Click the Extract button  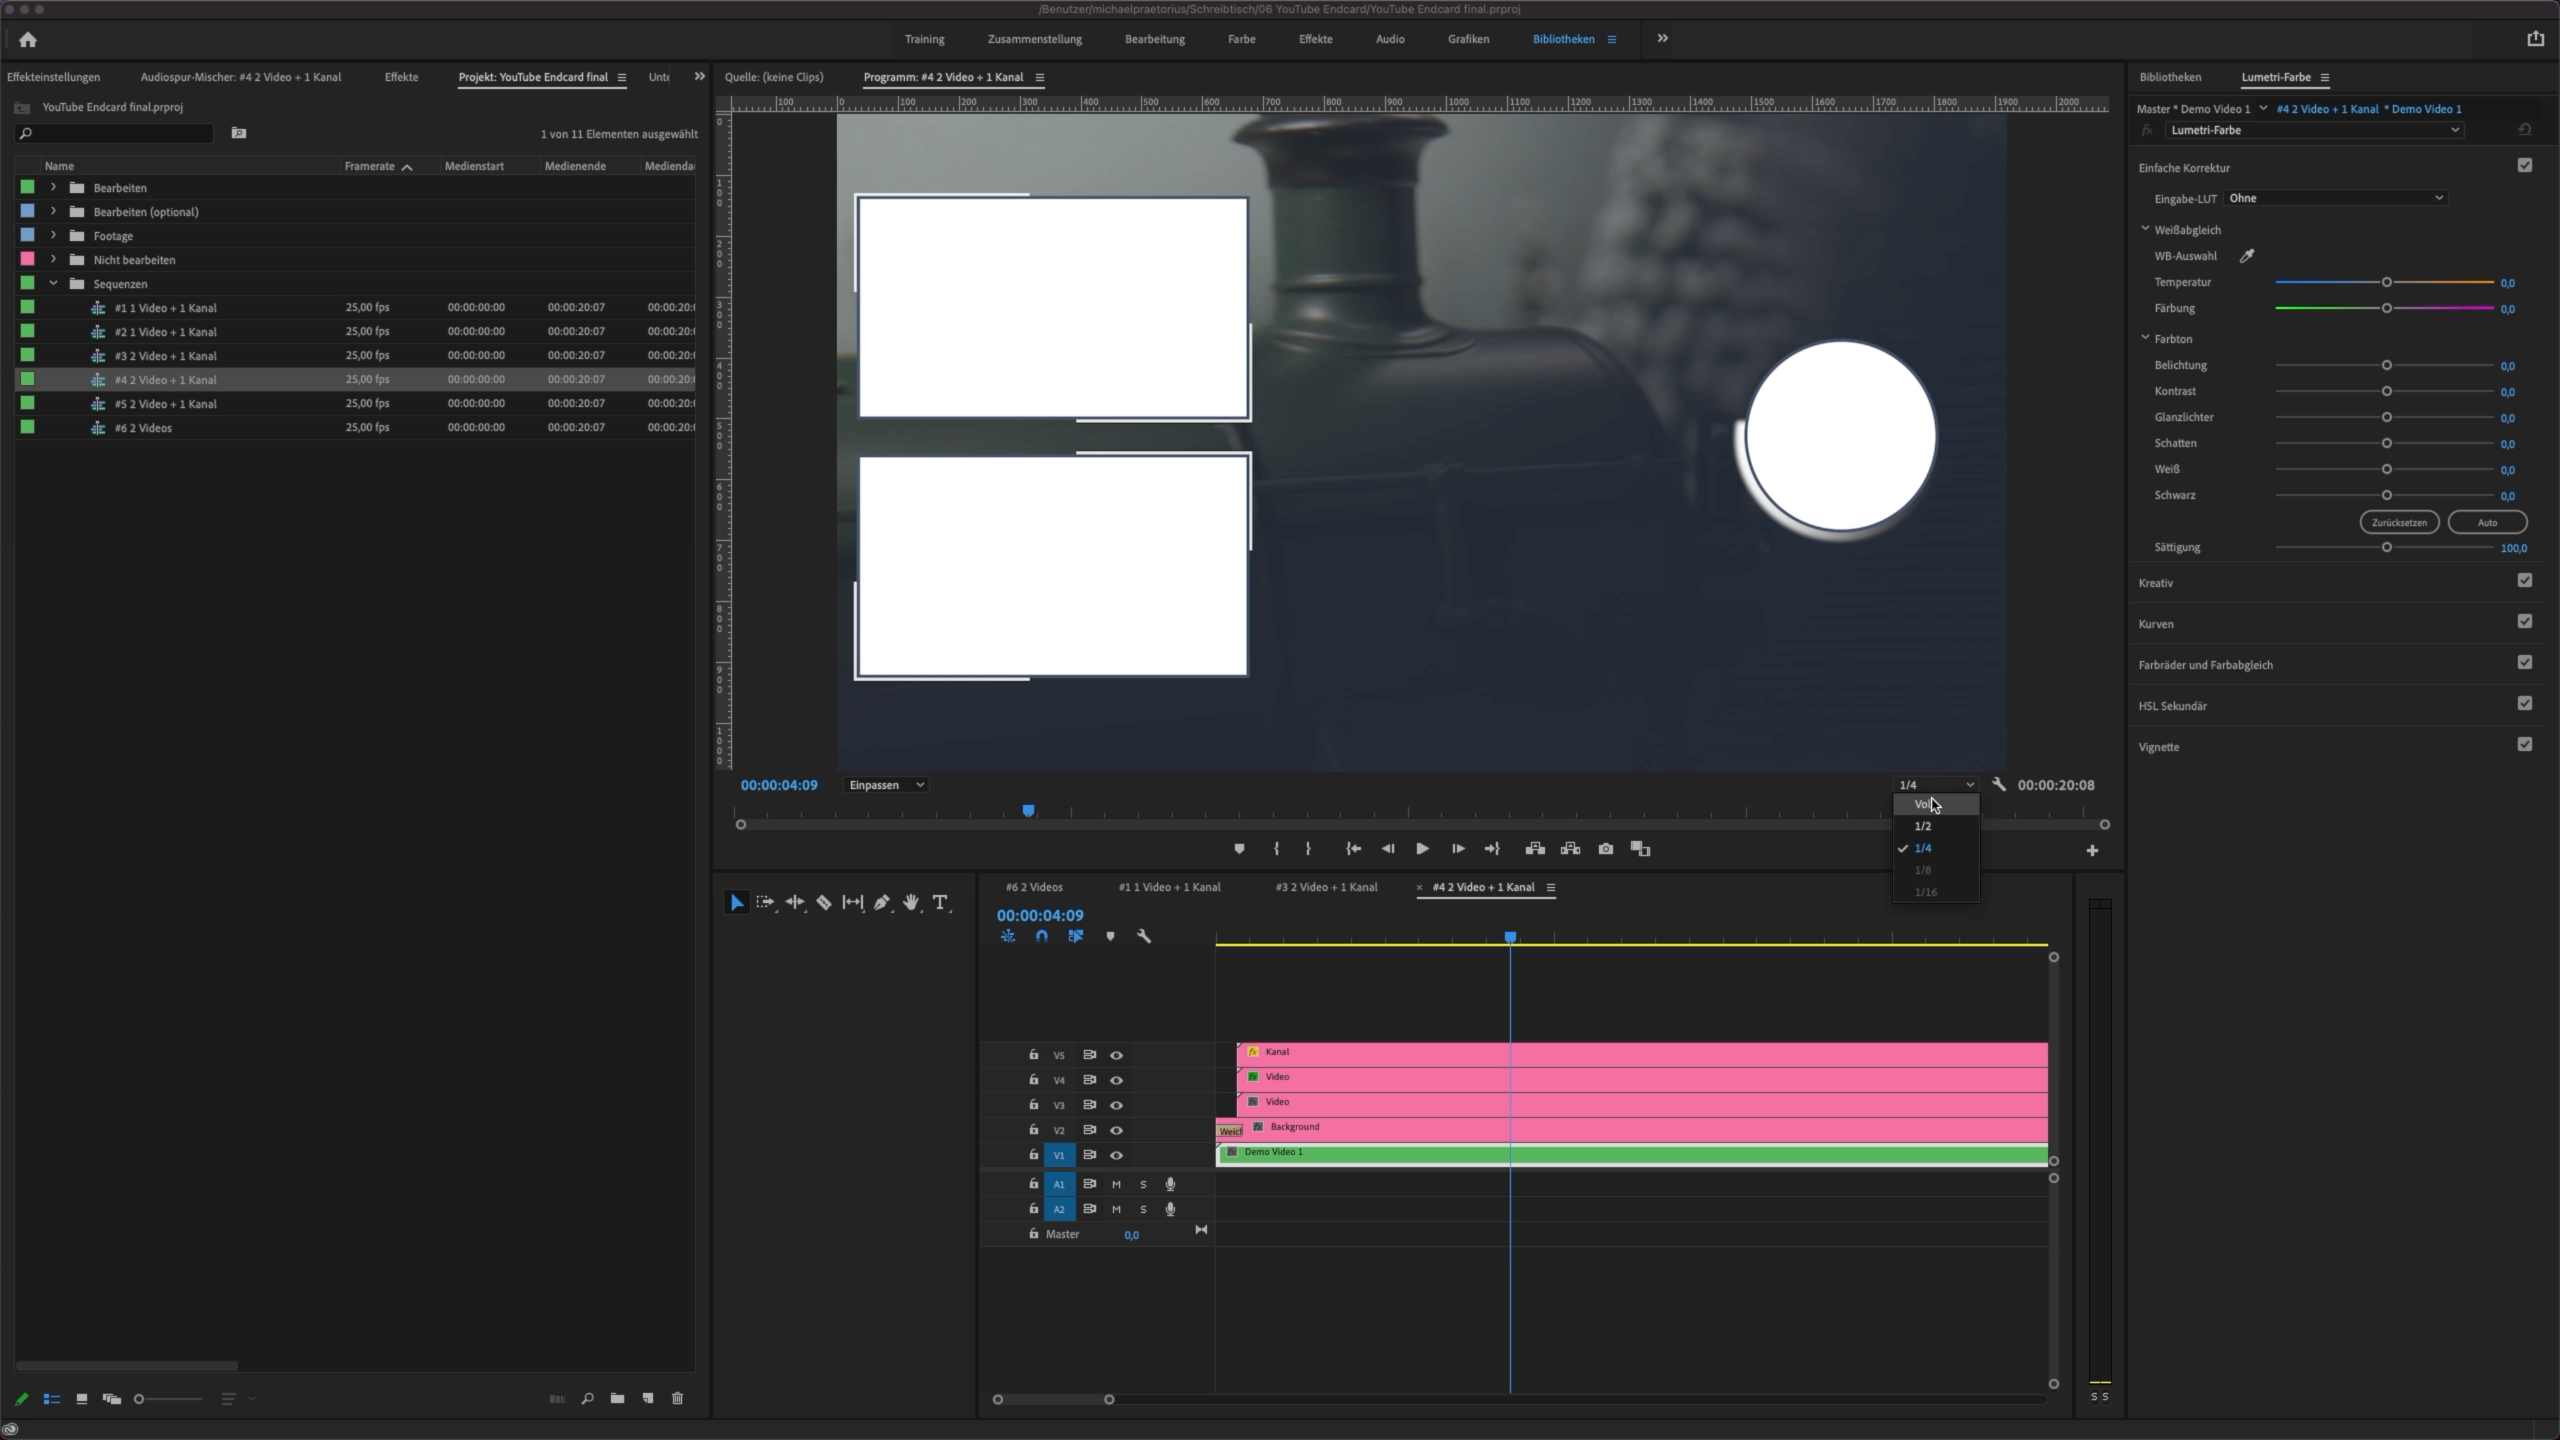pos(1570,849)
